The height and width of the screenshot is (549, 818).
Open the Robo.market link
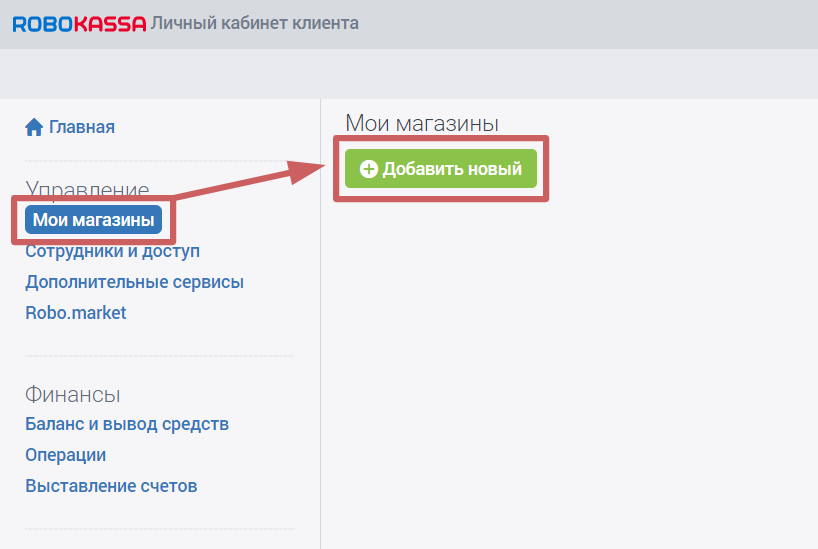tap(76, 313)
